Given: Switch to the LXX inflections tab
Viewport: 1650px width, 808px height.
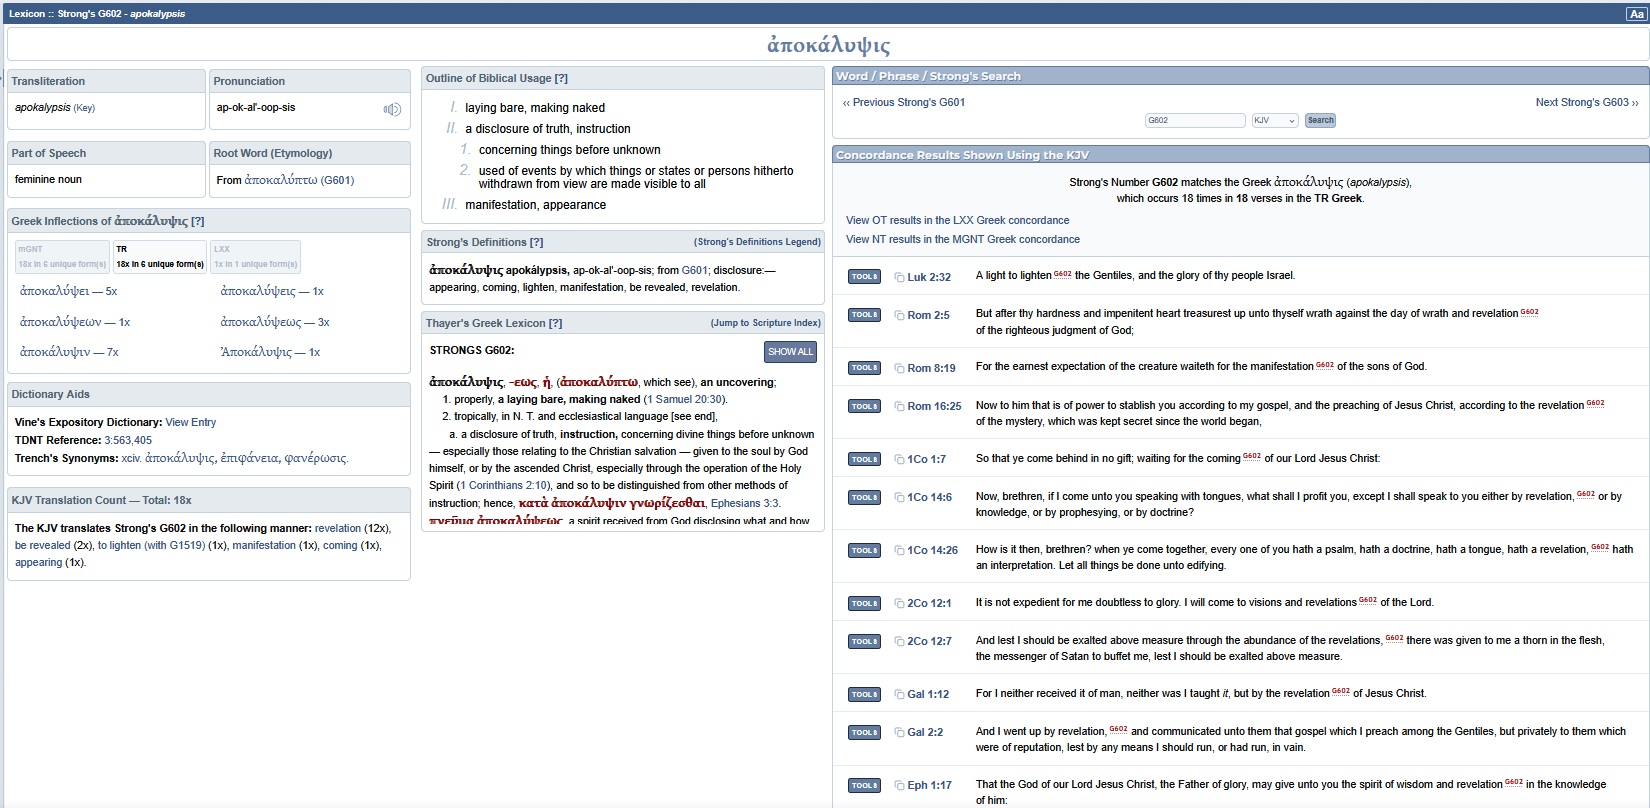Looking at the screenshot, I should 255,257.
